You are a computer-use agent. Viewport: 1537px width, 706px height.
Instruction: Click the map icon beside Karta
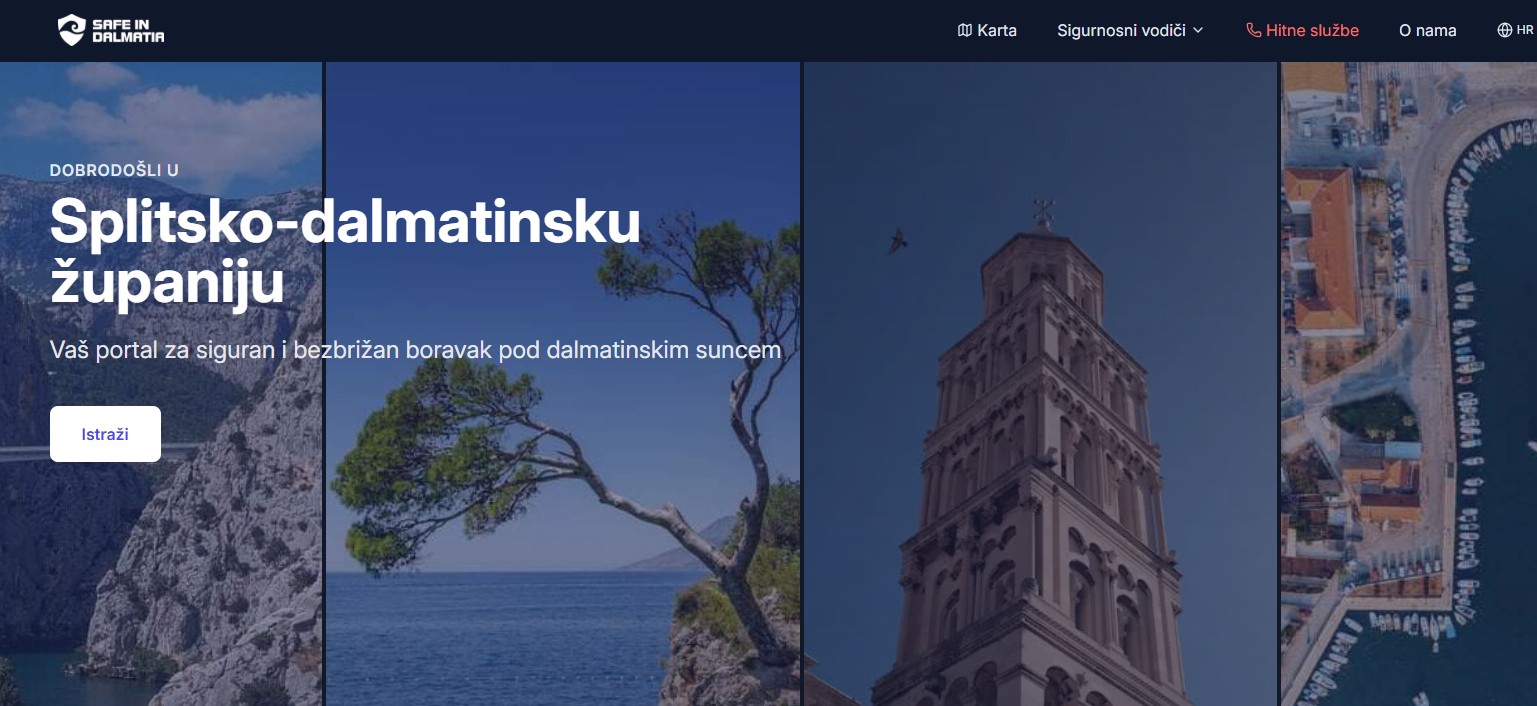click(965, 30)
